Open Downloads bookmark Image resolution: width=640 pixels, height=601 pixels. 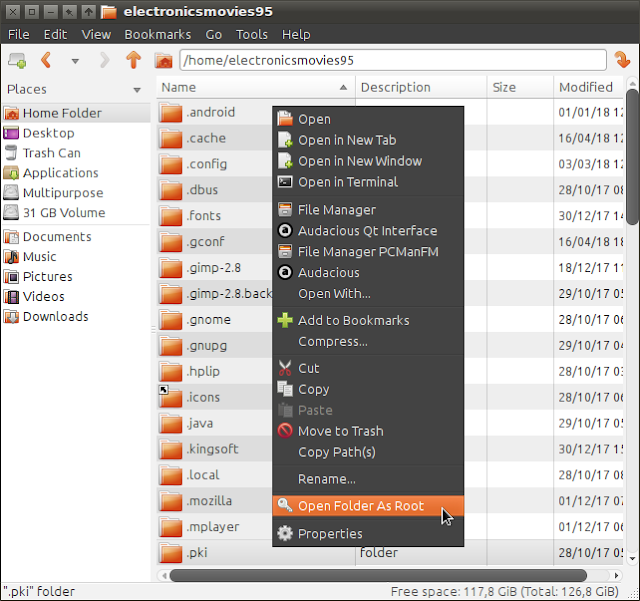click(76, 317)
